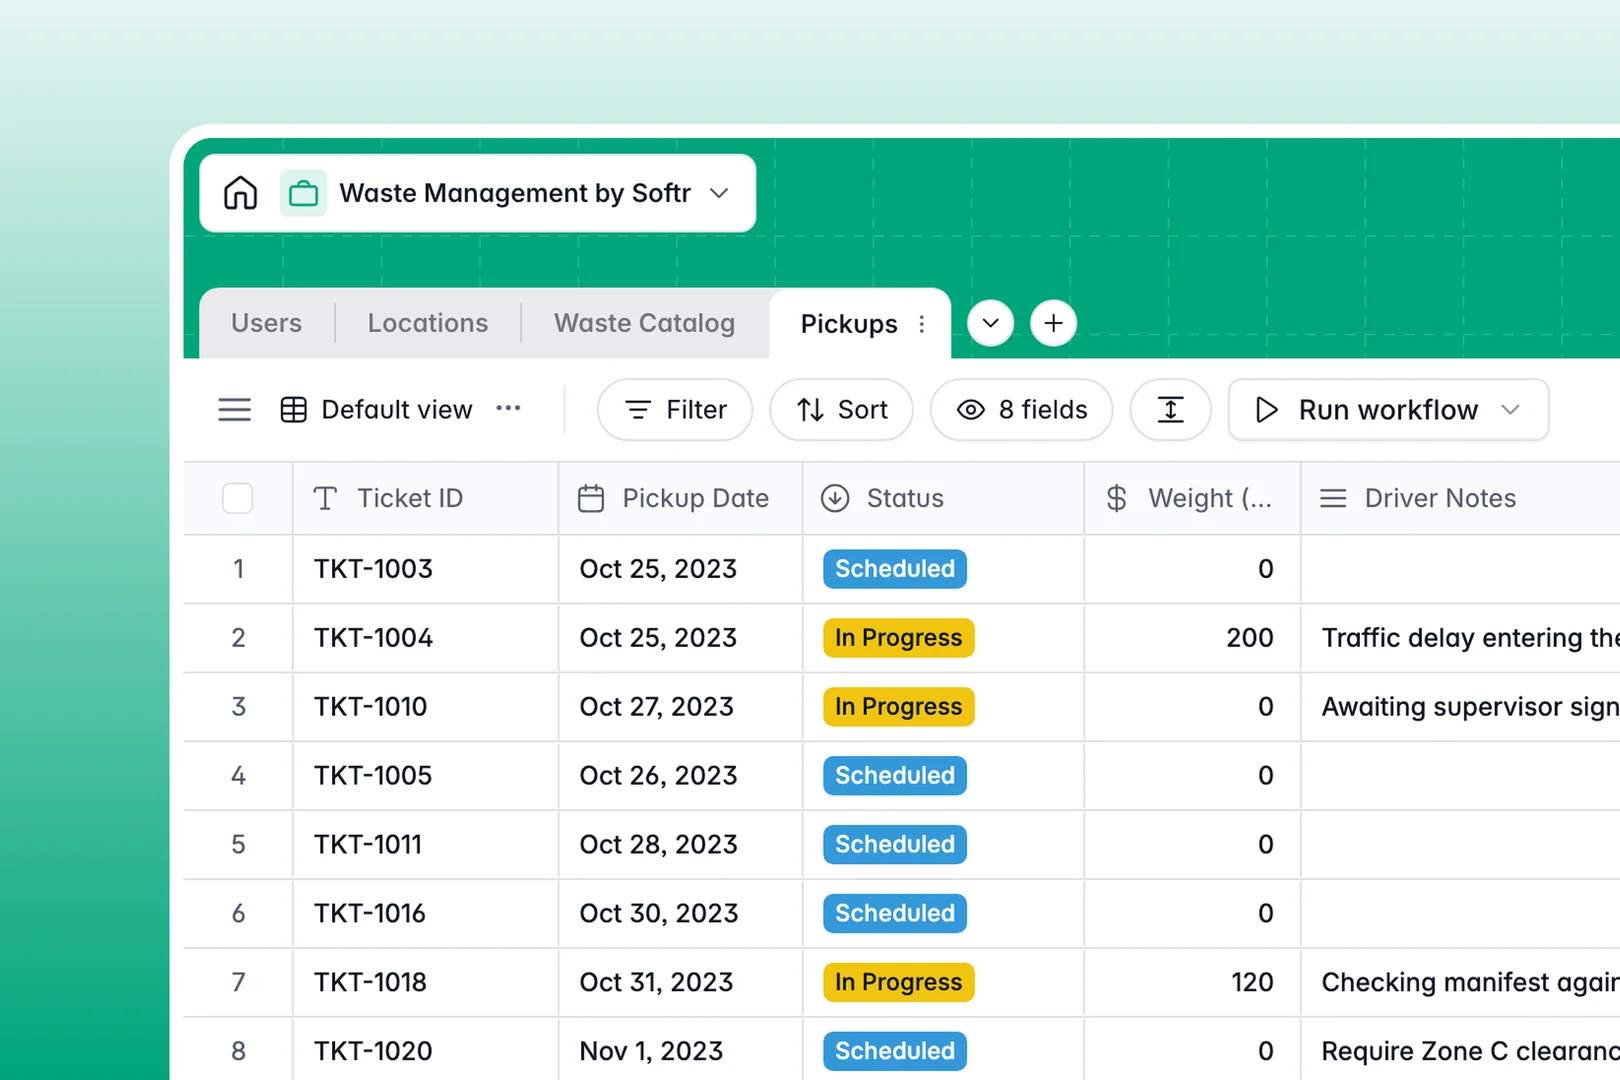
Task: Click the Status column select-type icon
Action: (835, 498)
